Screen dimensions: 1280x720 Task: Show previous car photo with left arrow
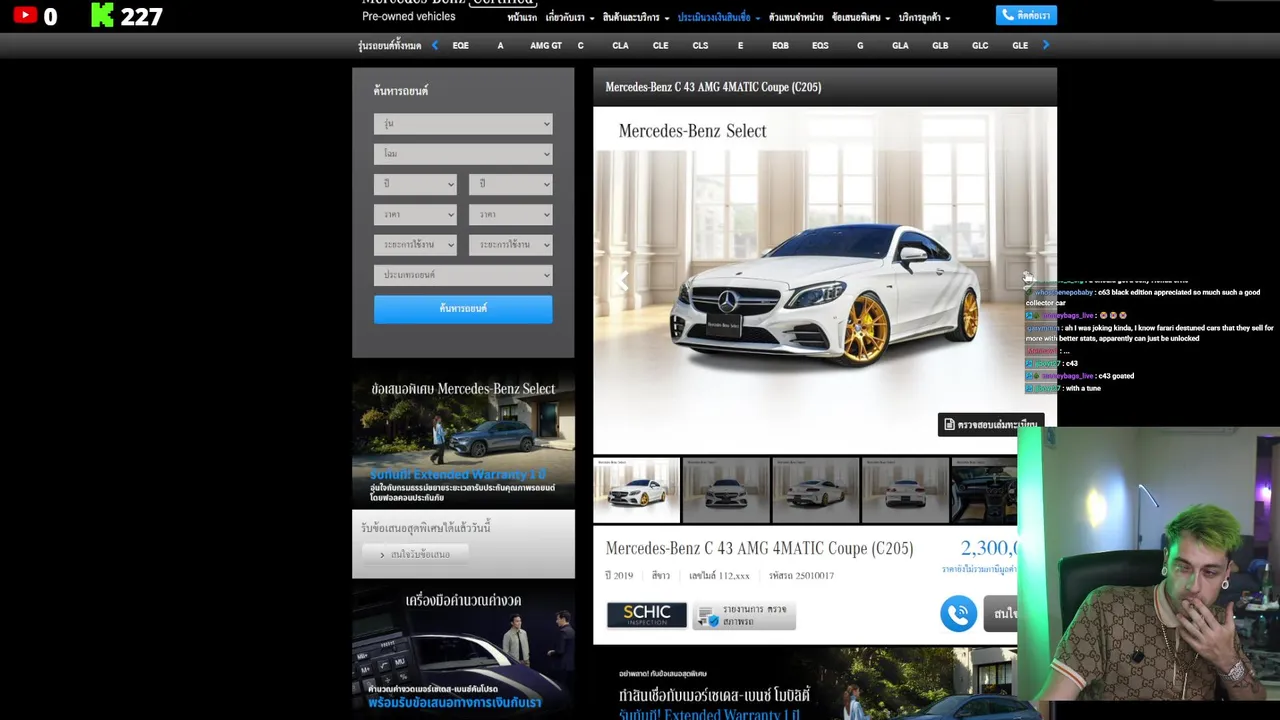click(621, 281)
